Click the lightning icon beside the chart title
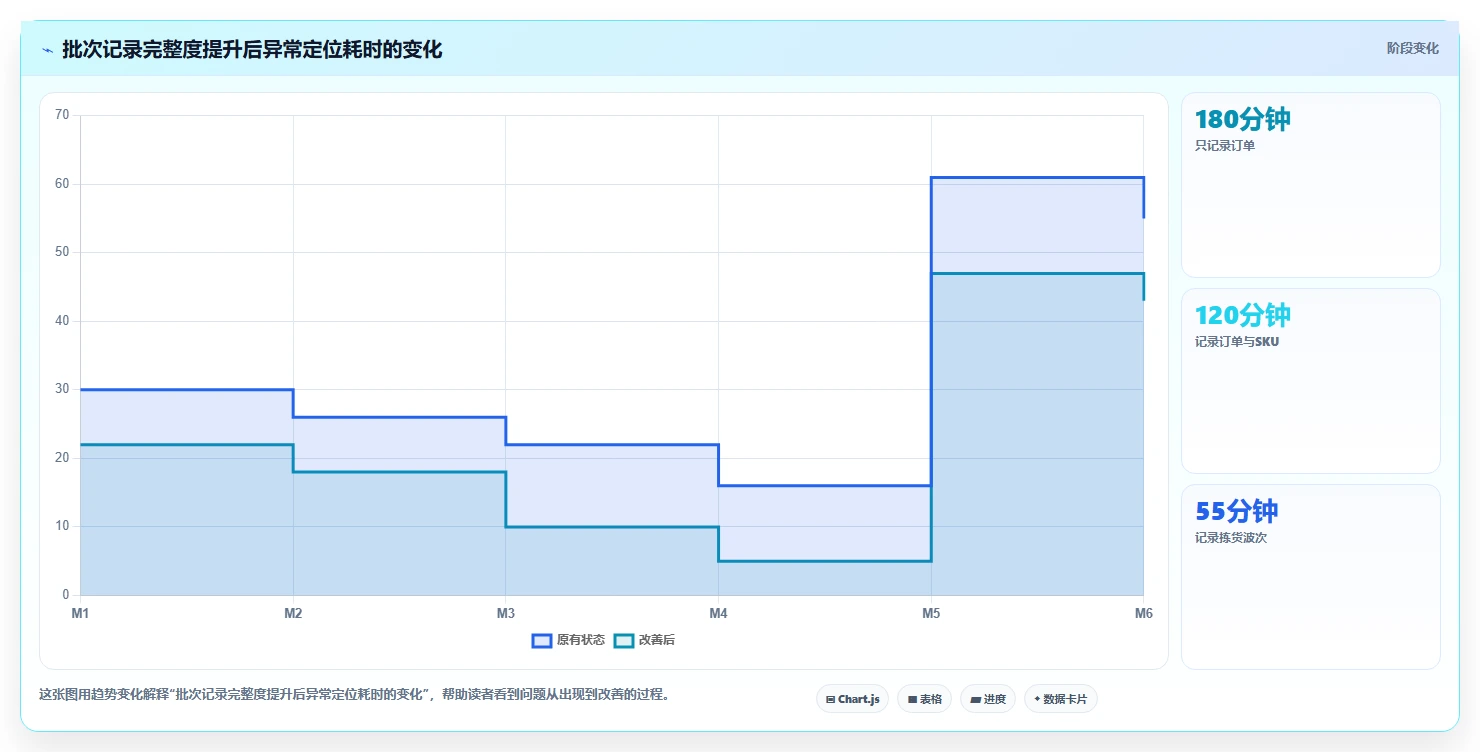 click(47, 50)
